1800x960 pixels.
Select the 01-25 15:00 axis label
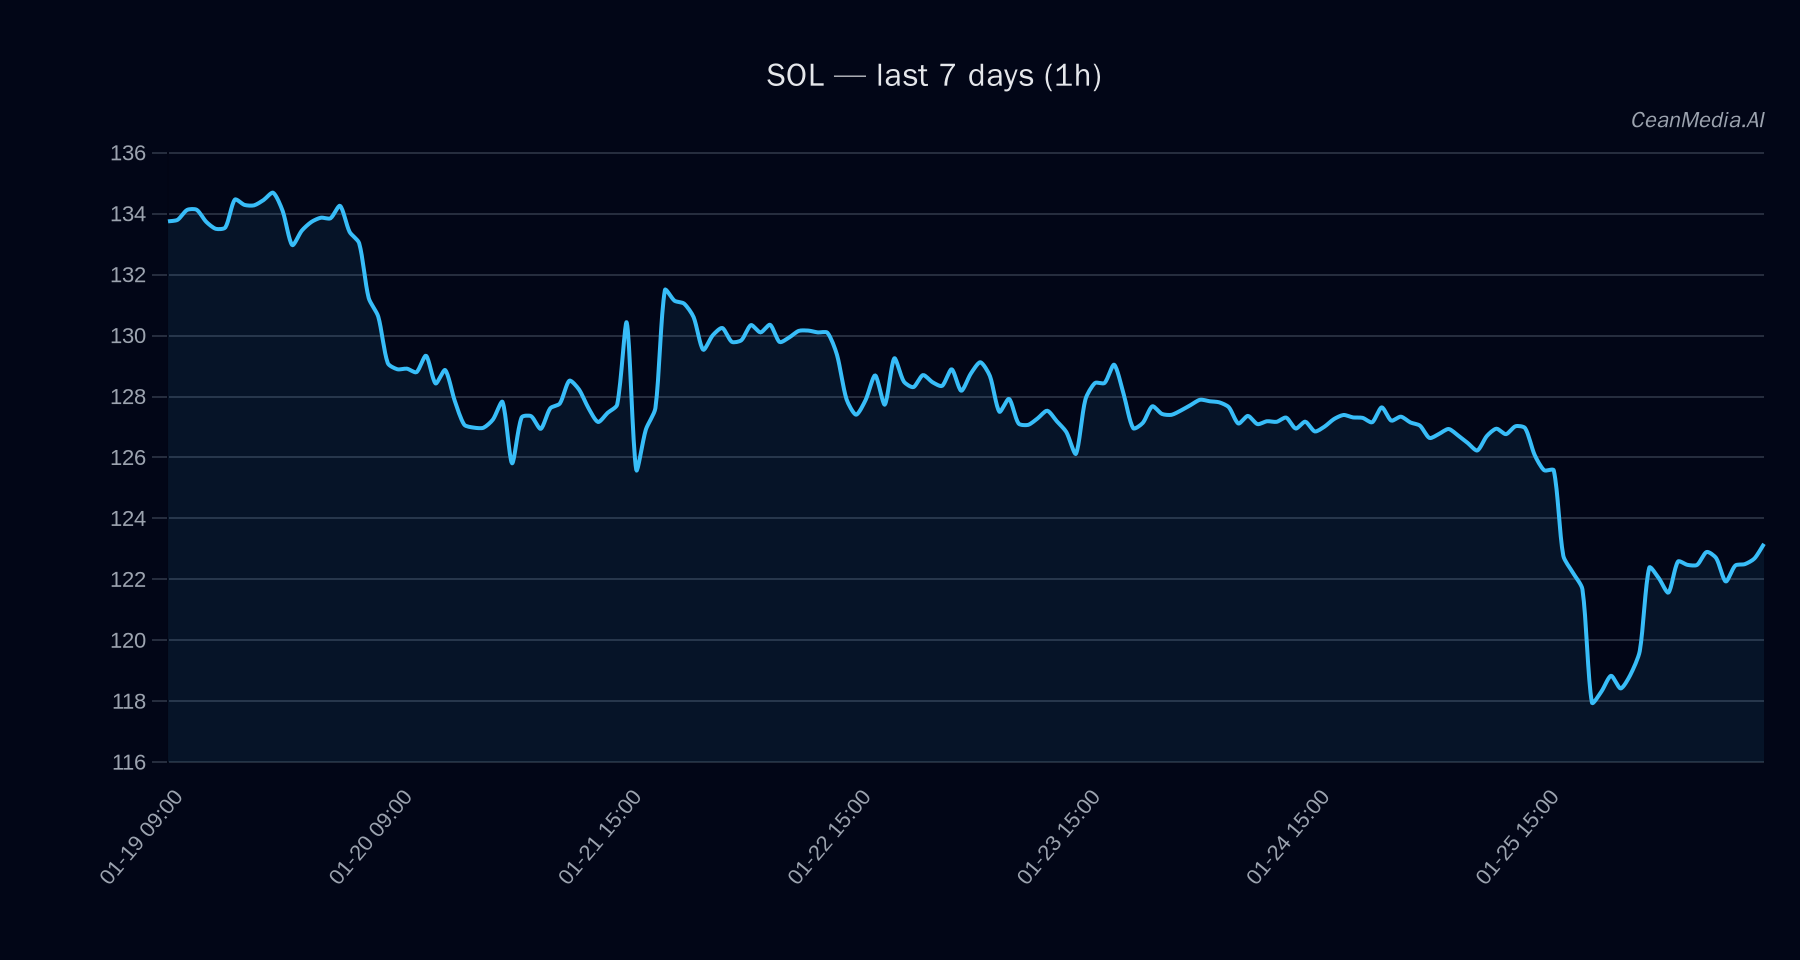point(1518,835)
